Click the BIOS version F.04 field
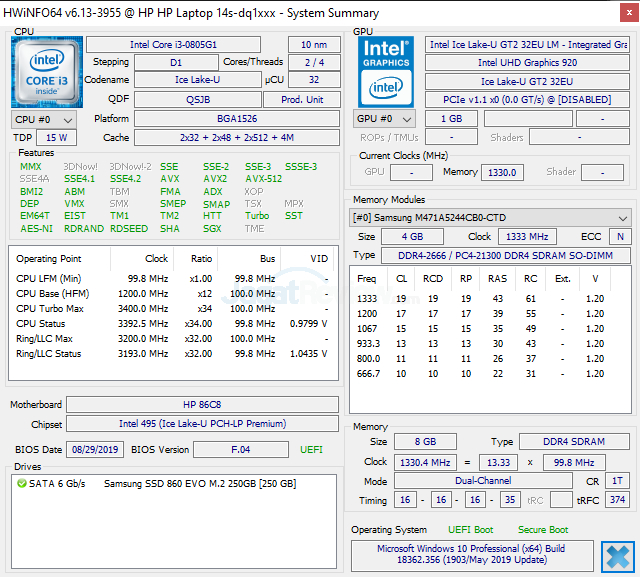This screenshot has width=640, height=577. point(241,450)
